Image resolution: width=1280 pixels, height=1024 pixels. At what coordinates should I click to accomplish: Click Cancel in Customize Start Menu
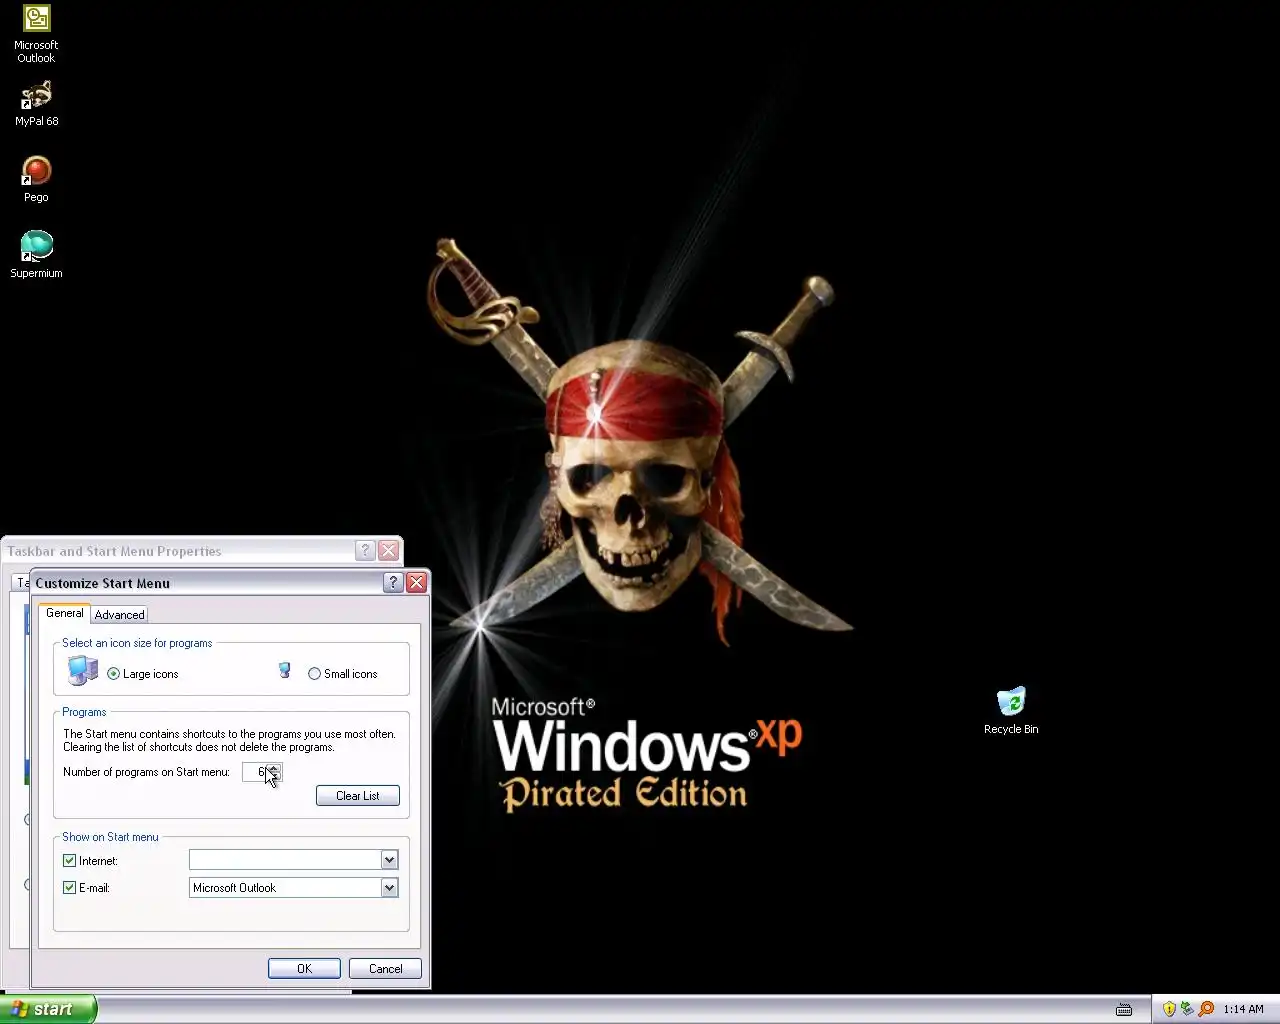coord(385,968)
